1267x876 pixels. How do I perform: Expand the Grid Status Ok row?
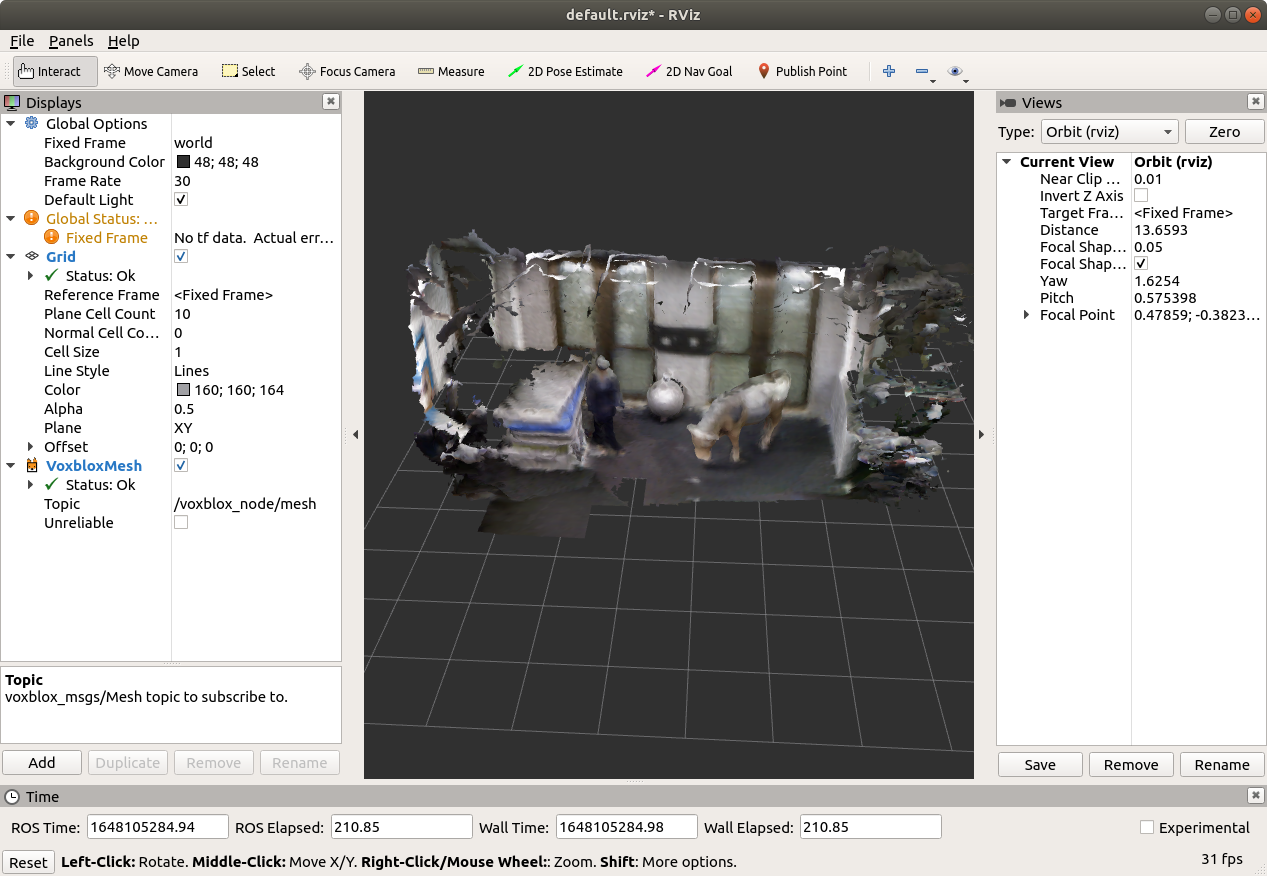(31, 275)
